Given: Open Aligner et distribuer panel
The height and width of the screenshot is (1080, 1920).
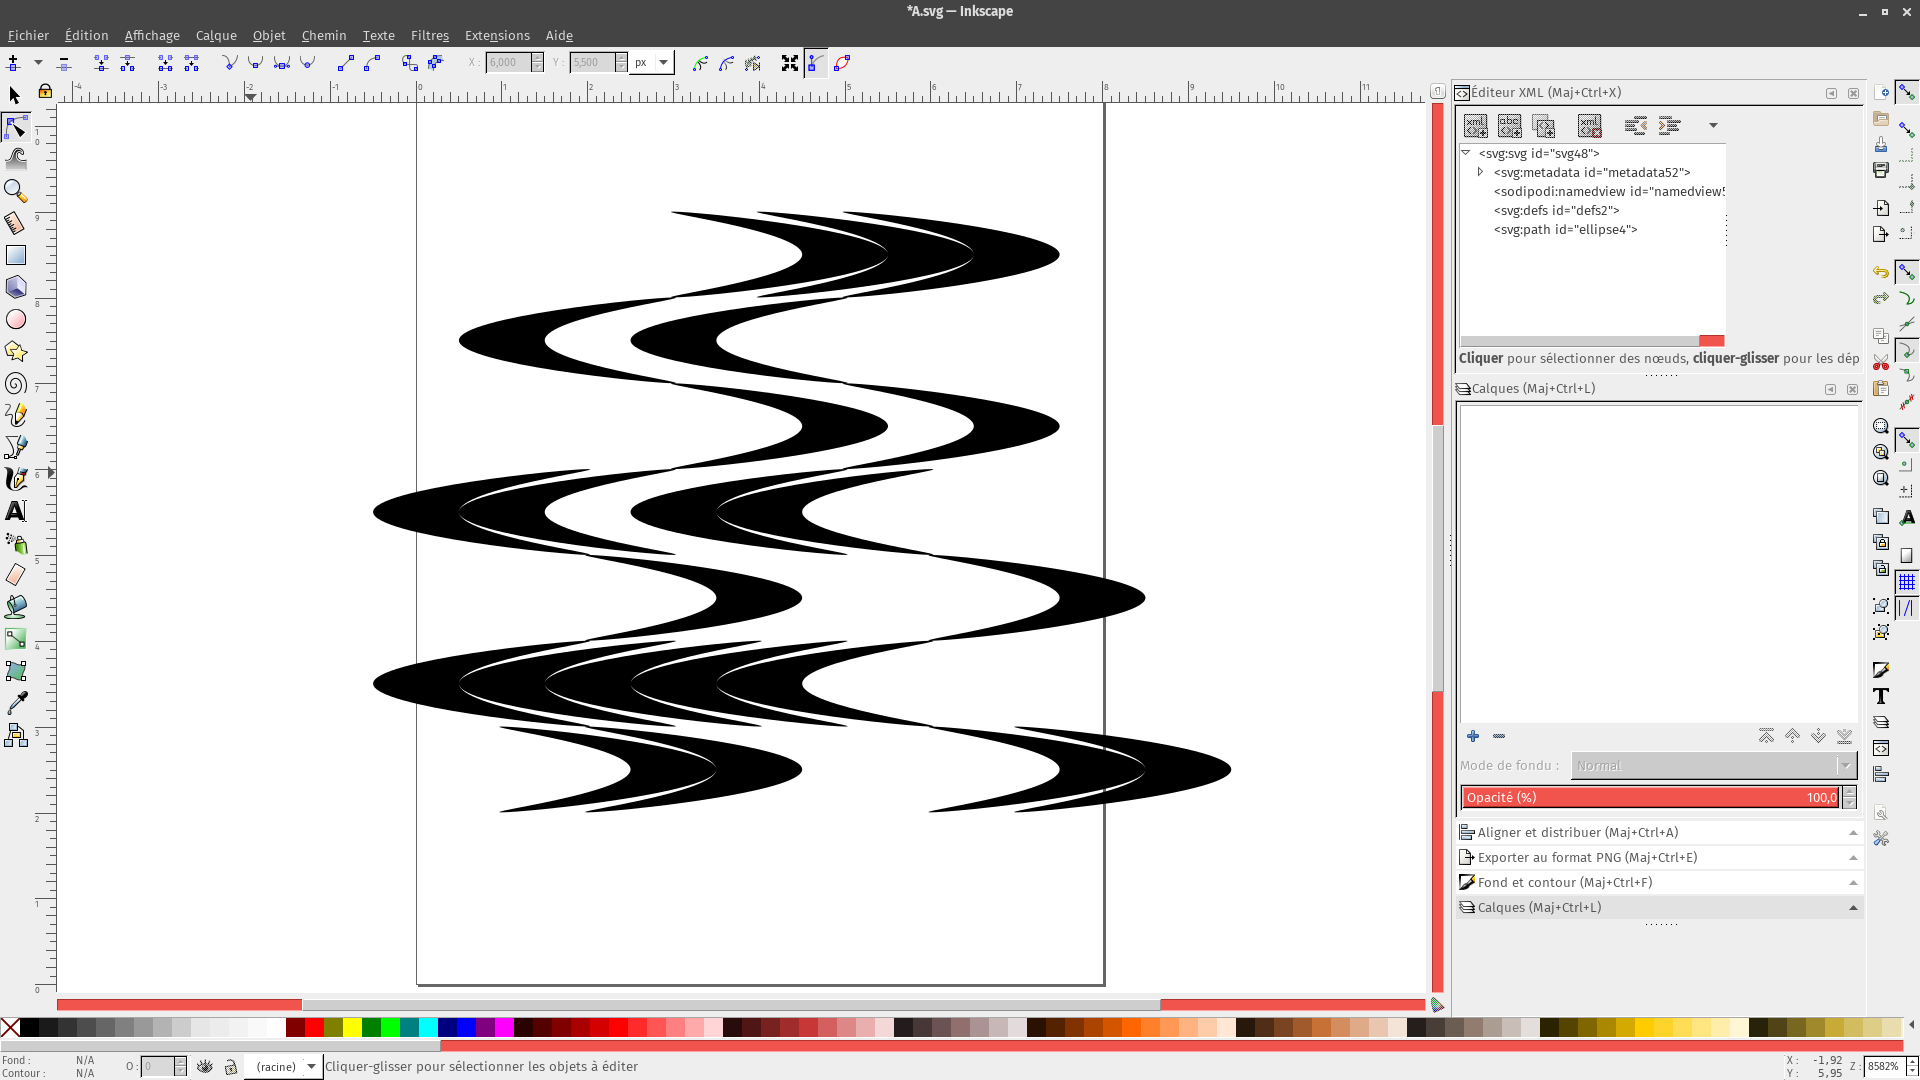Looking at the screenshot, I should point(1577,832).
